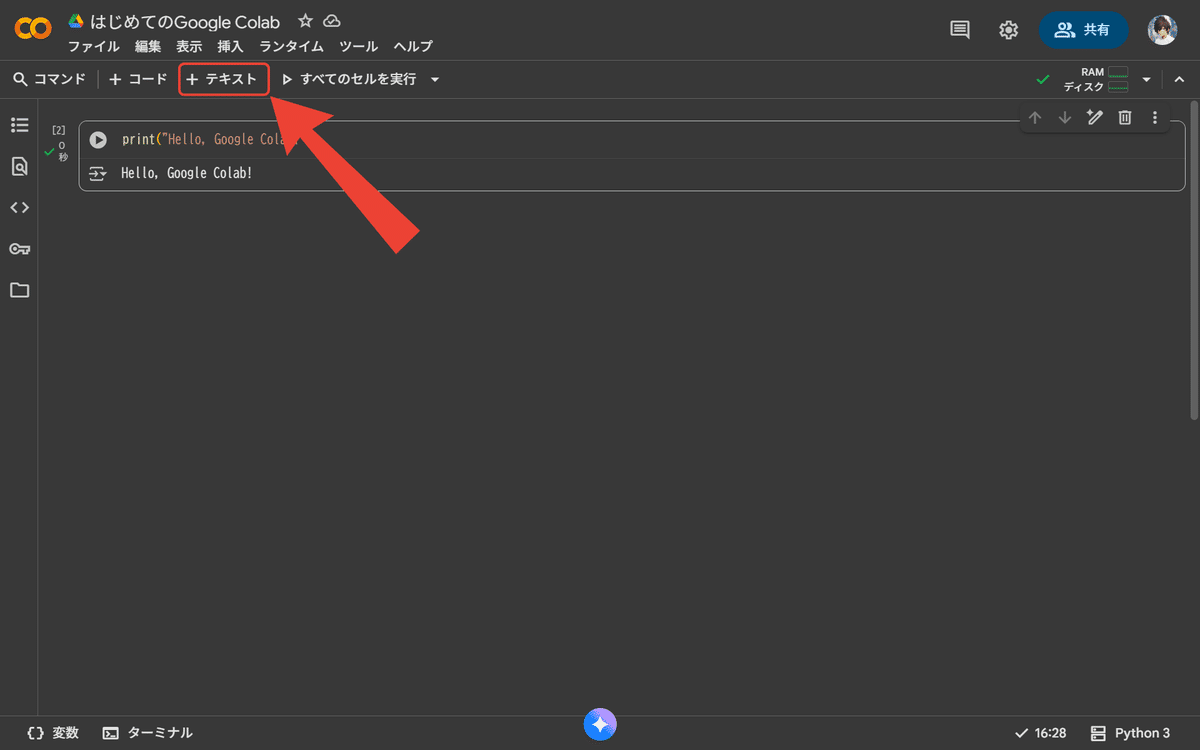
Task: Open the 表示 menu
Action: (x=189, y=46)
